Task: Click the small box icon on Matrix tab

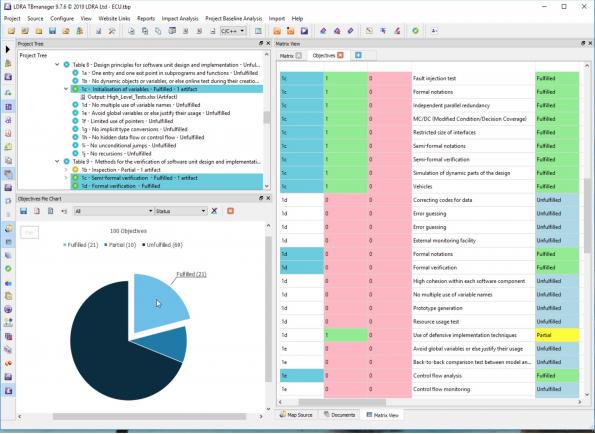Action: (299, 56)
